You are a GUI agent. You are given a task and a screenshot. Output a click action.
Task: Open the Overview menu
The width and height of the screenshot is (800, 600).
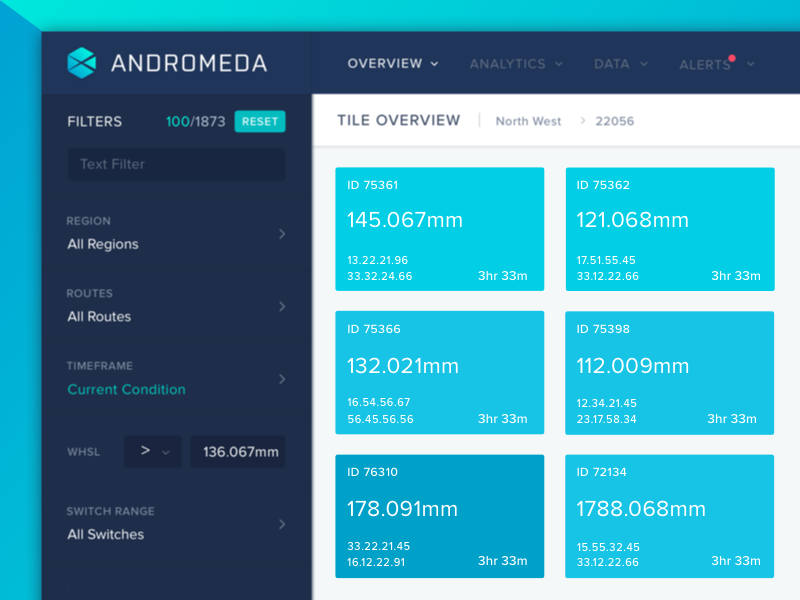click(x=393, y=64)
